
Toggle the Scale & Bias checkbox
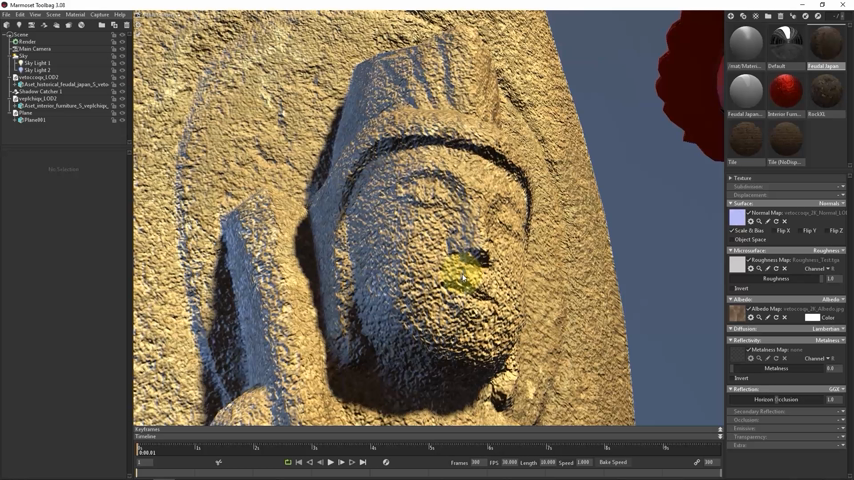(731, 231)
